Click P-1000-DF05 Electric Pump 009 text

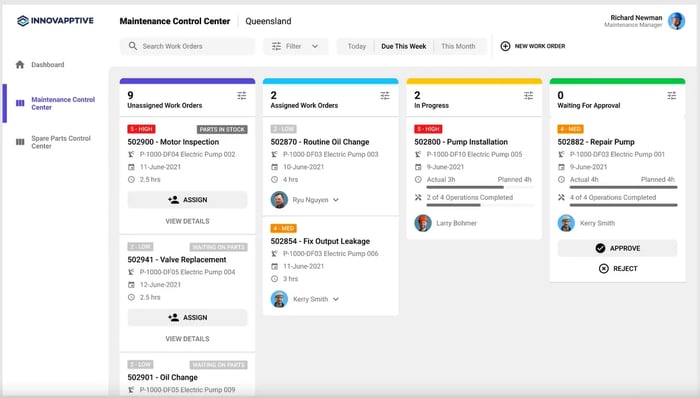(x=187, y=390)
